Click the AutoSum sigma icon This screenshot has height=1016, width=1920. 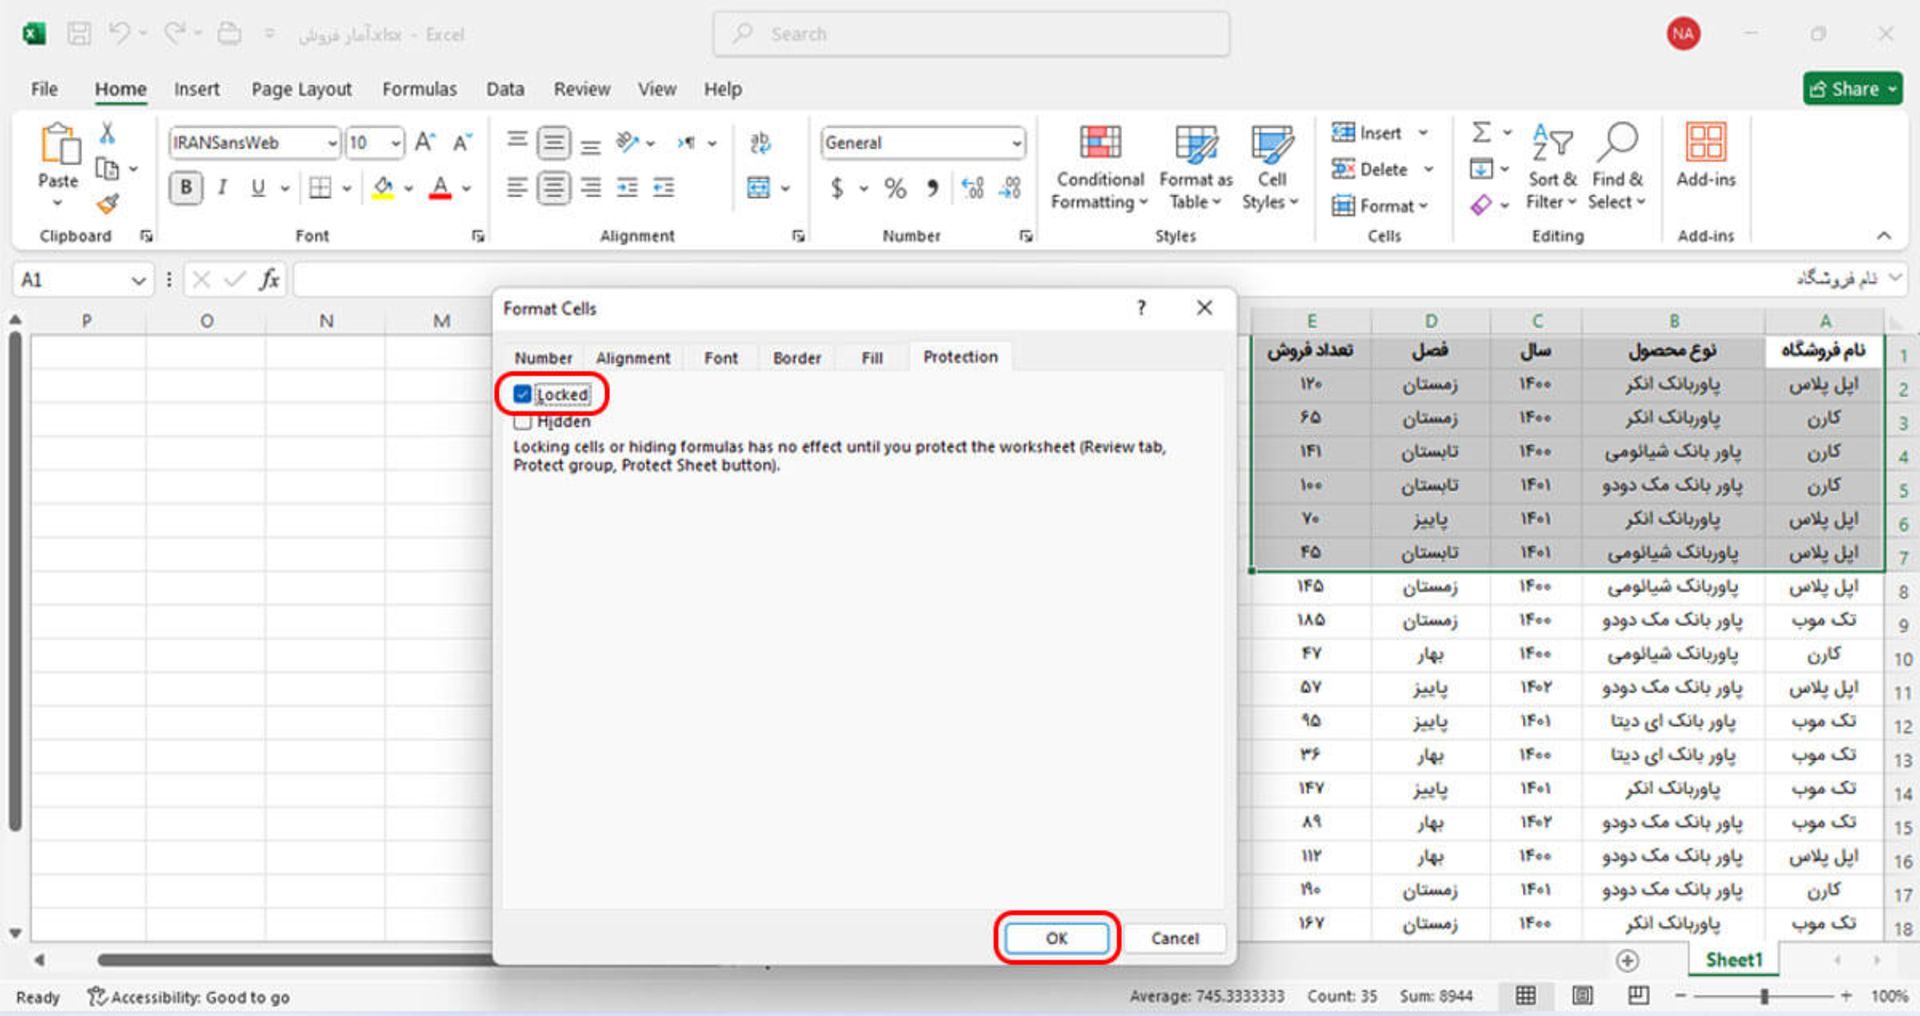(x=1482, y=132)
